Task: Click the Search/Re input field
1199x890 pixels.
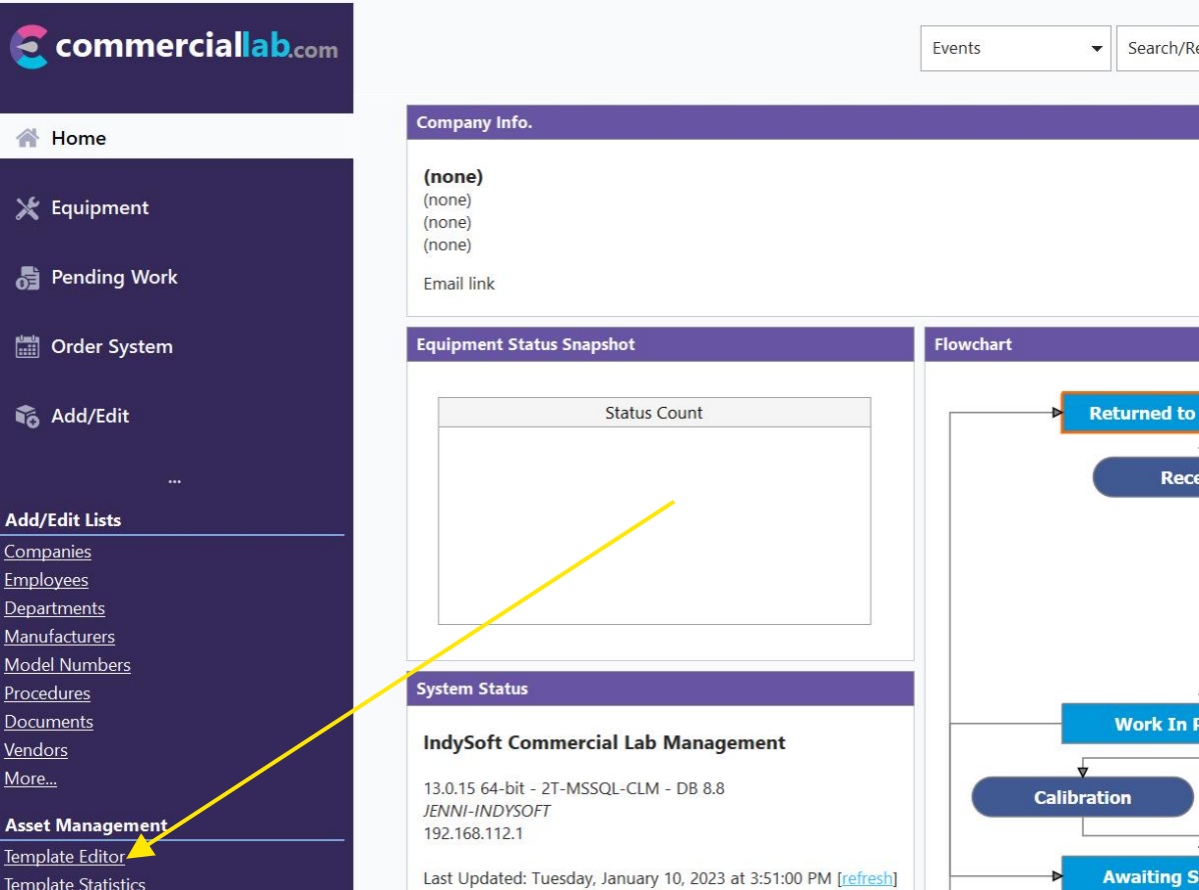Action: 1160,48
